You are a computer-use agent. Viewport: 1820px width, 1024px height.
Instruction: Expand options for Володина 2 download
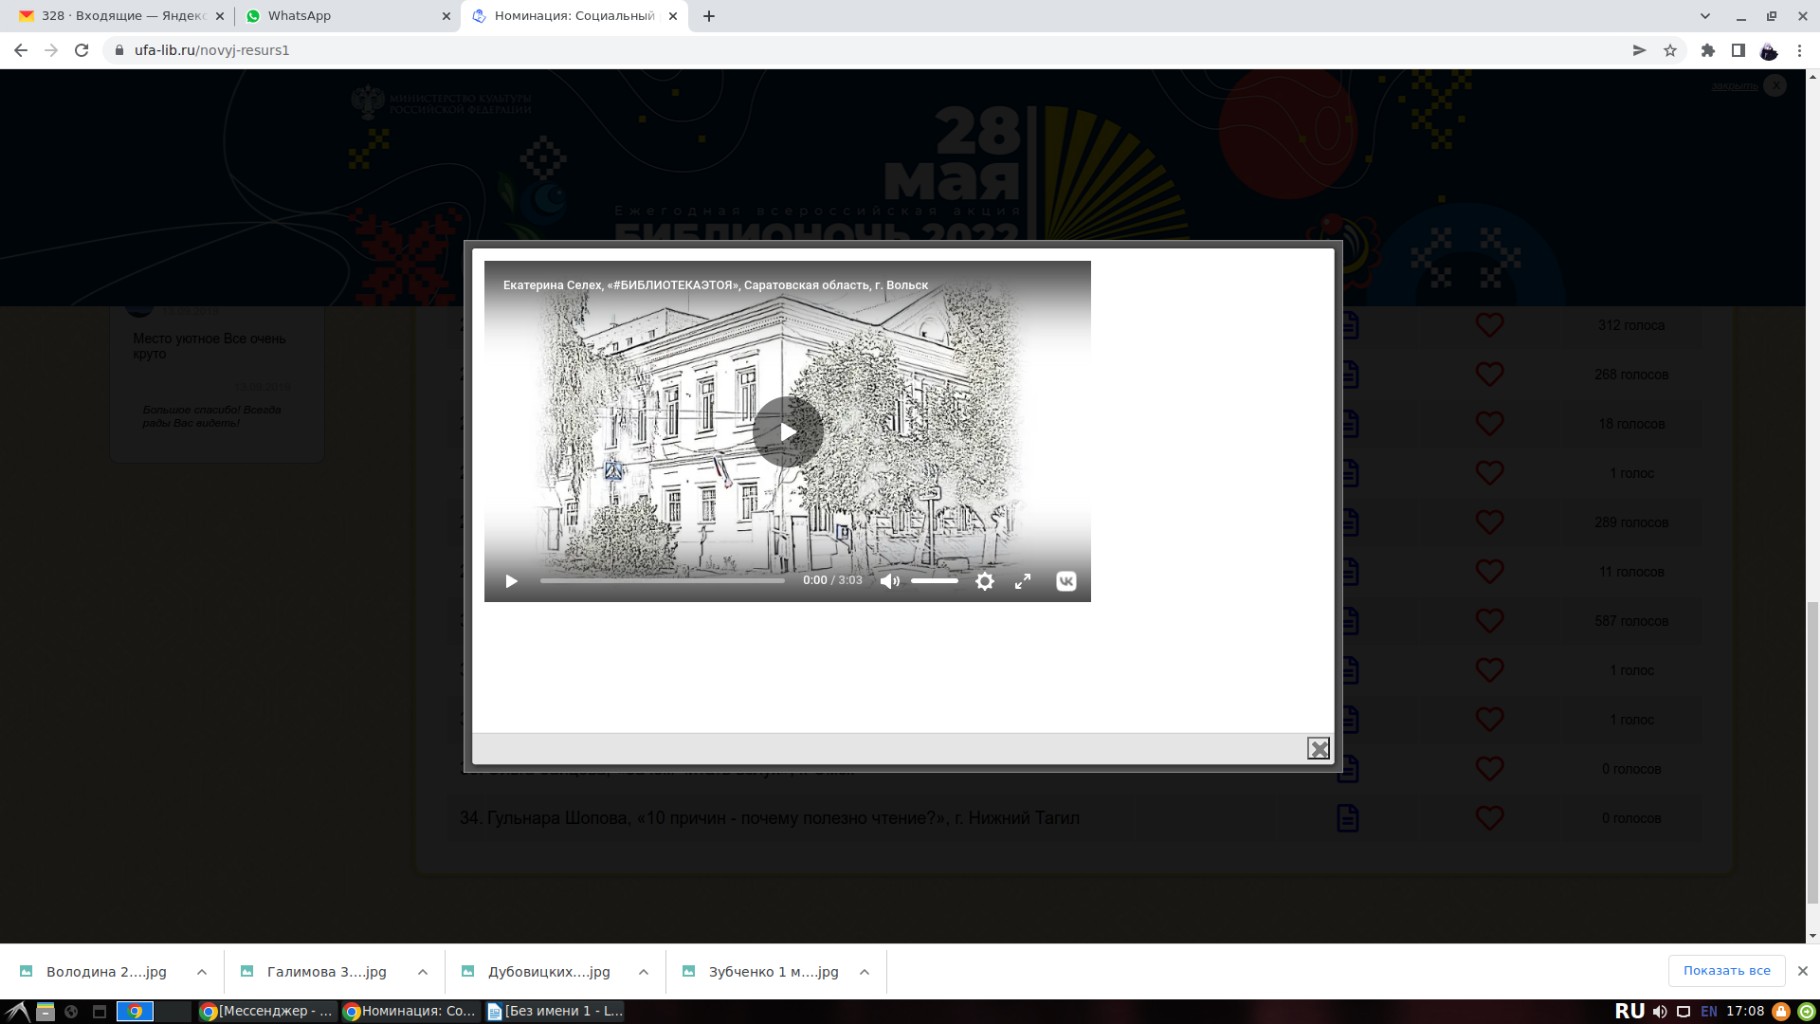202,972
